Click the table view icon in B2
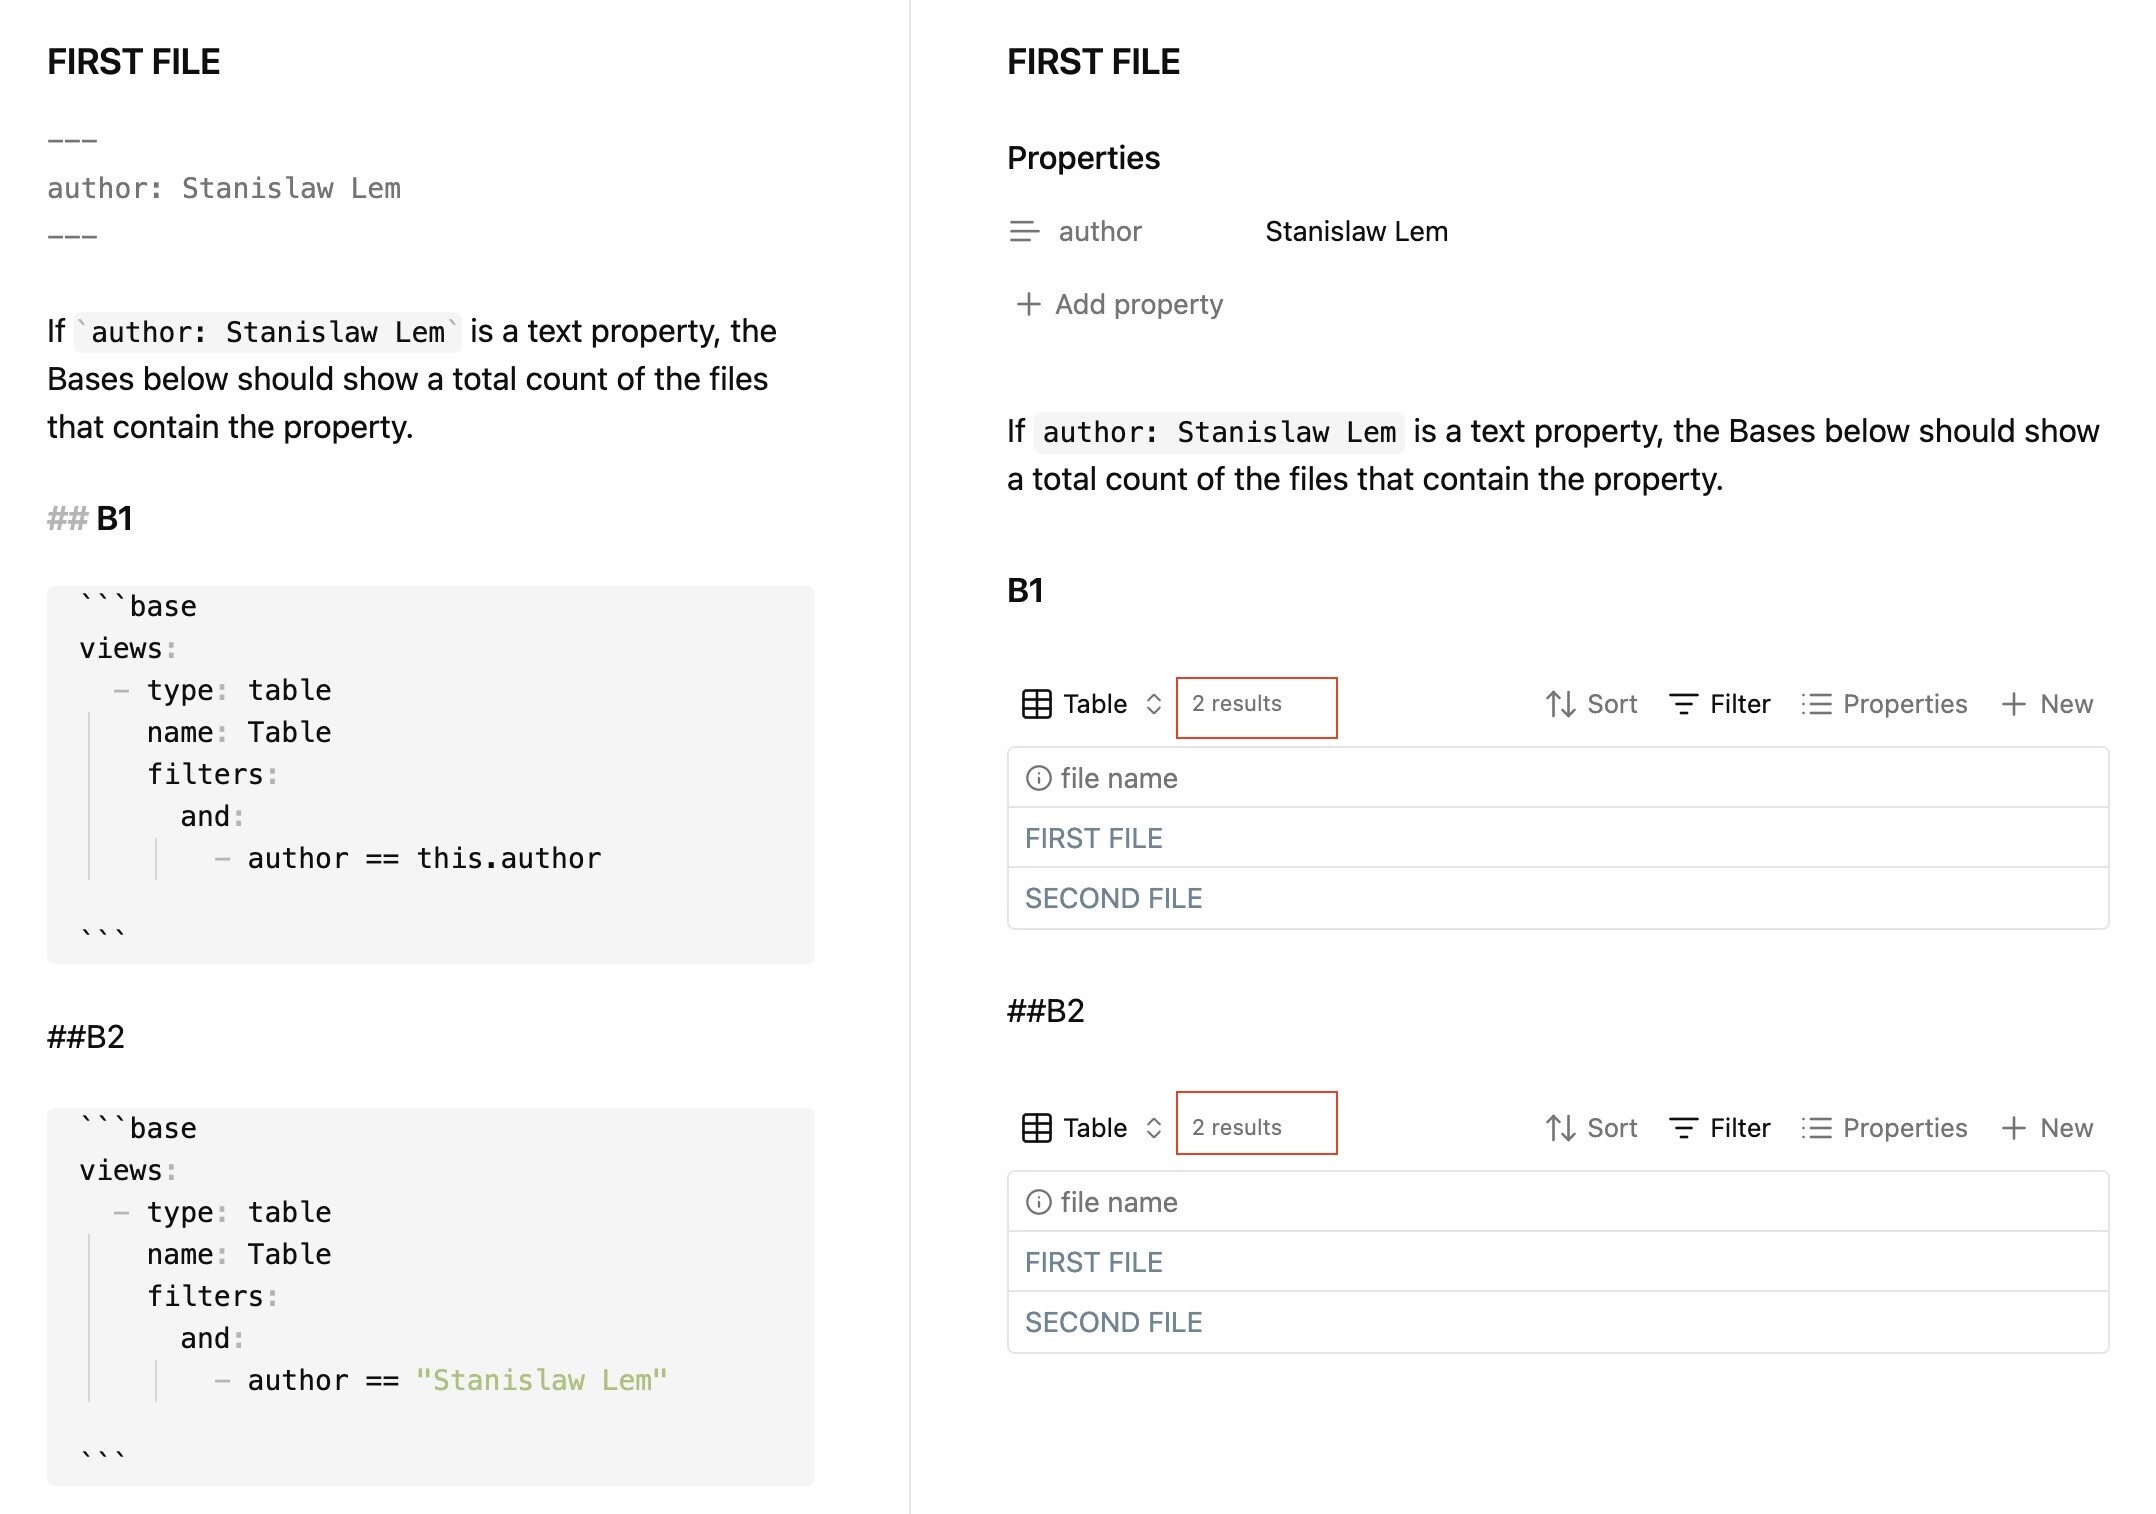2156x1514 pixels. click(x=1036, y=1128)
